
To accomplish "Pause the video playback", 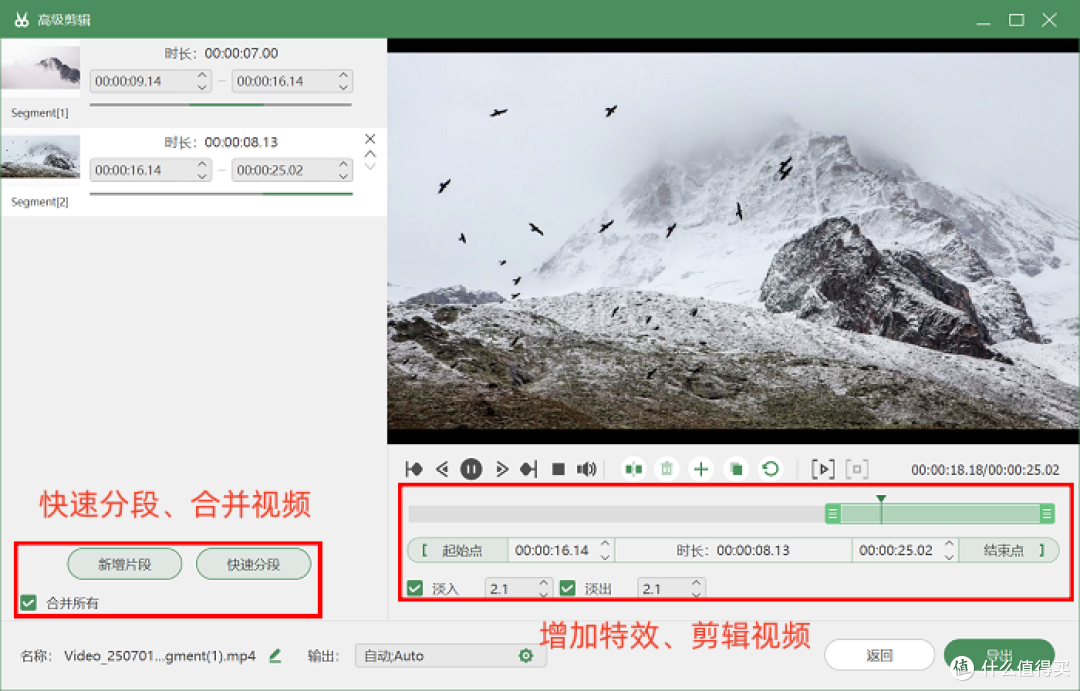I will [471, 469].
